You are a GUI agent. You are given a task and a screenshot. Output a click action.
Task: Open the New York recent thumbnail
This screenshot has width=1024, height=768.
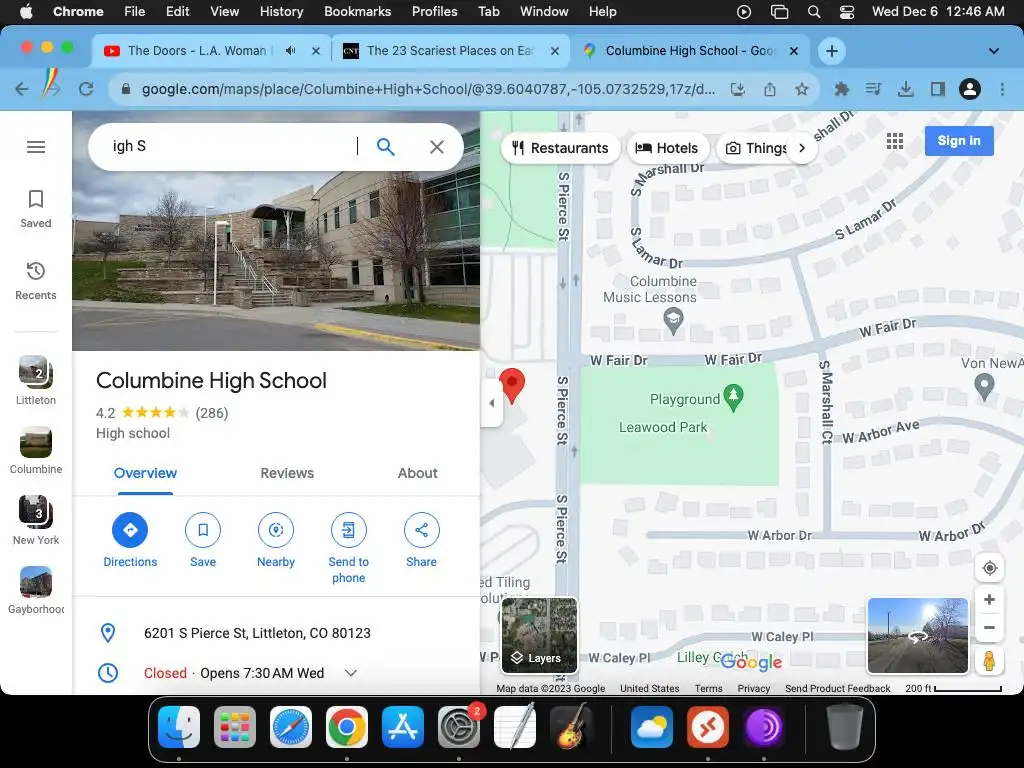pyautogui.click(x=36, y=520)
